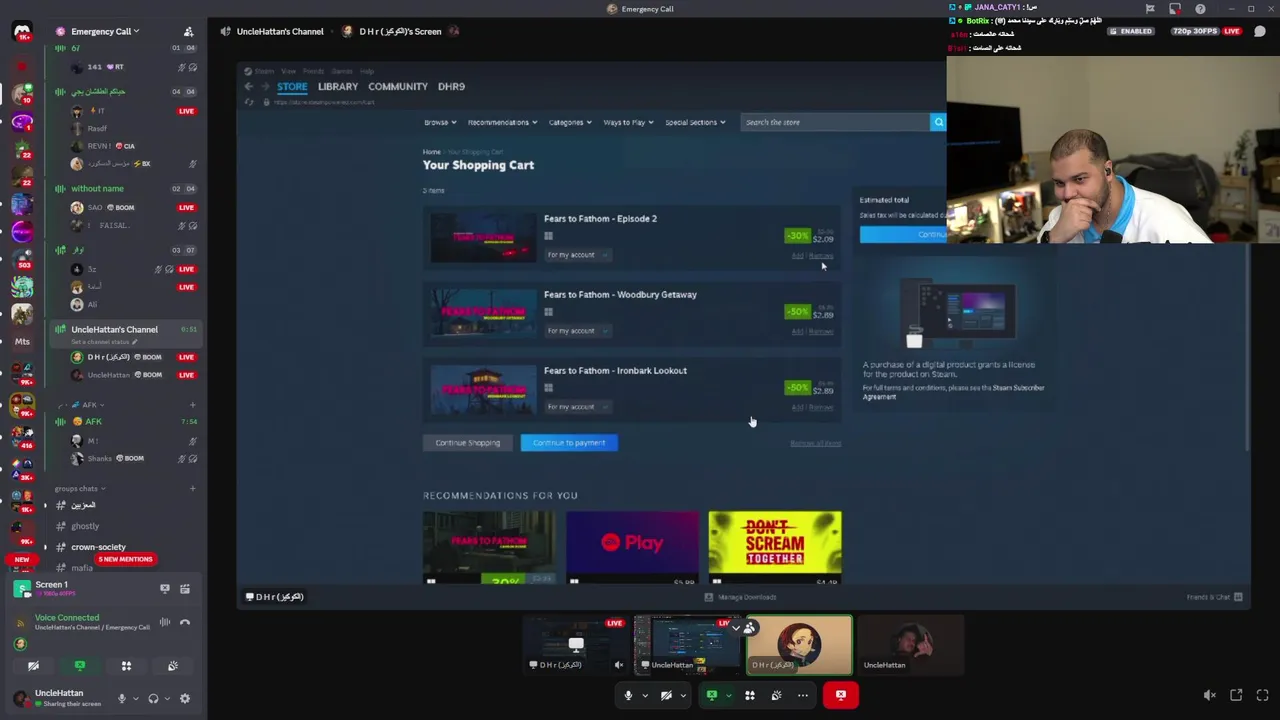Open Fears to Fathom - Ironbark Lookout title
Image resolution: width=1280 pixels, height=720 pixels.
pyautogui.click(x=615, y=371)
